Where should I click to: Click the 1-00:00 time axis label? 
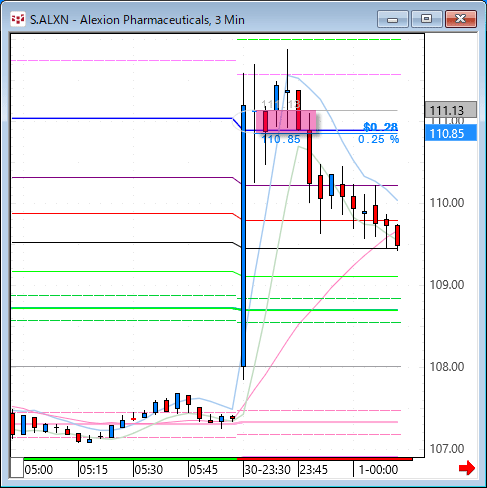point(378,470)
